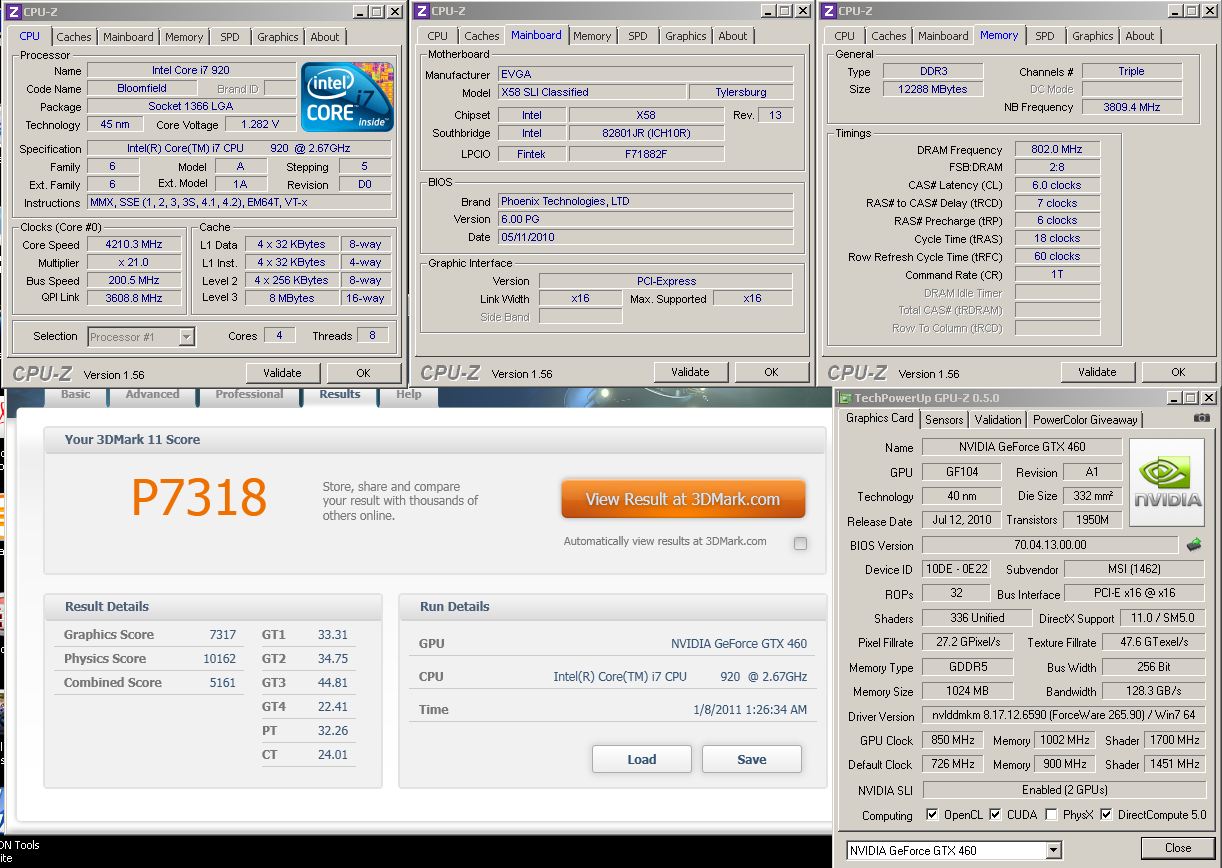This screenshot has width=1222, height=868.
Task: Click the GPU-Z Close button
Action: [x=1178, y=848]
